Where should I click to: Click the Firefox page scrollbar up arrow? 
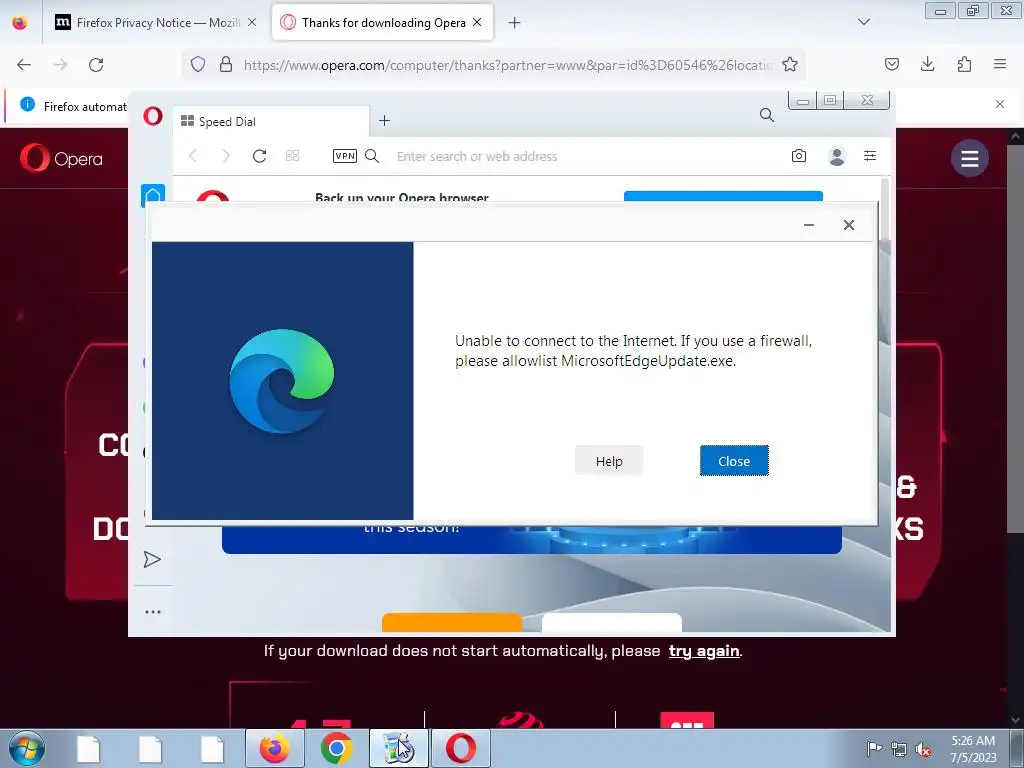(1015, 136)
